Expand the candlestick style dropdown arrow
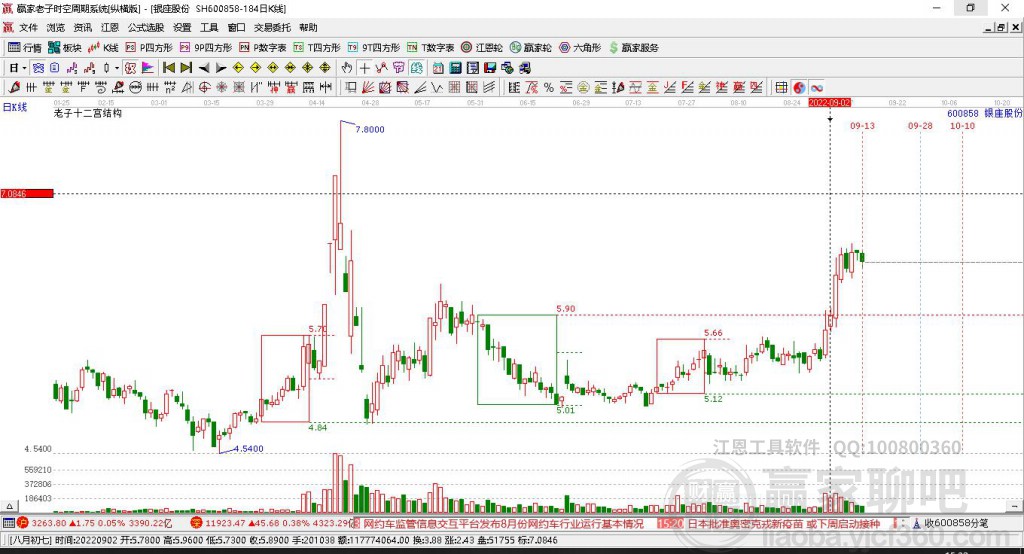Screen dimensions: 1024x554 (x=117, y=68)
